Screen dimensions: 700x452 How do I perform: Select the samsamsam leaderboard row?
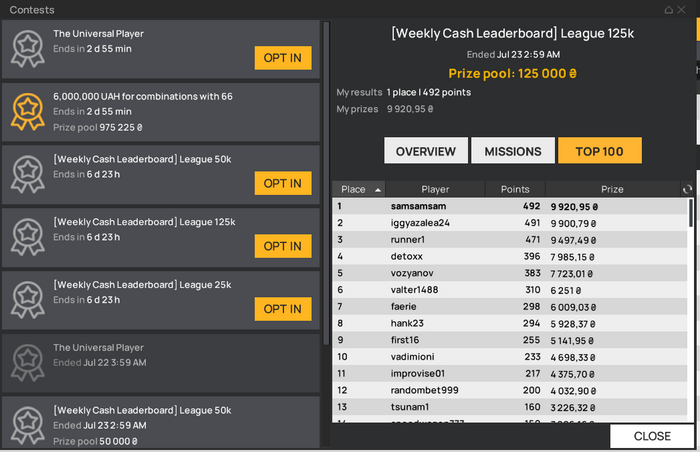tap(510, 206)
